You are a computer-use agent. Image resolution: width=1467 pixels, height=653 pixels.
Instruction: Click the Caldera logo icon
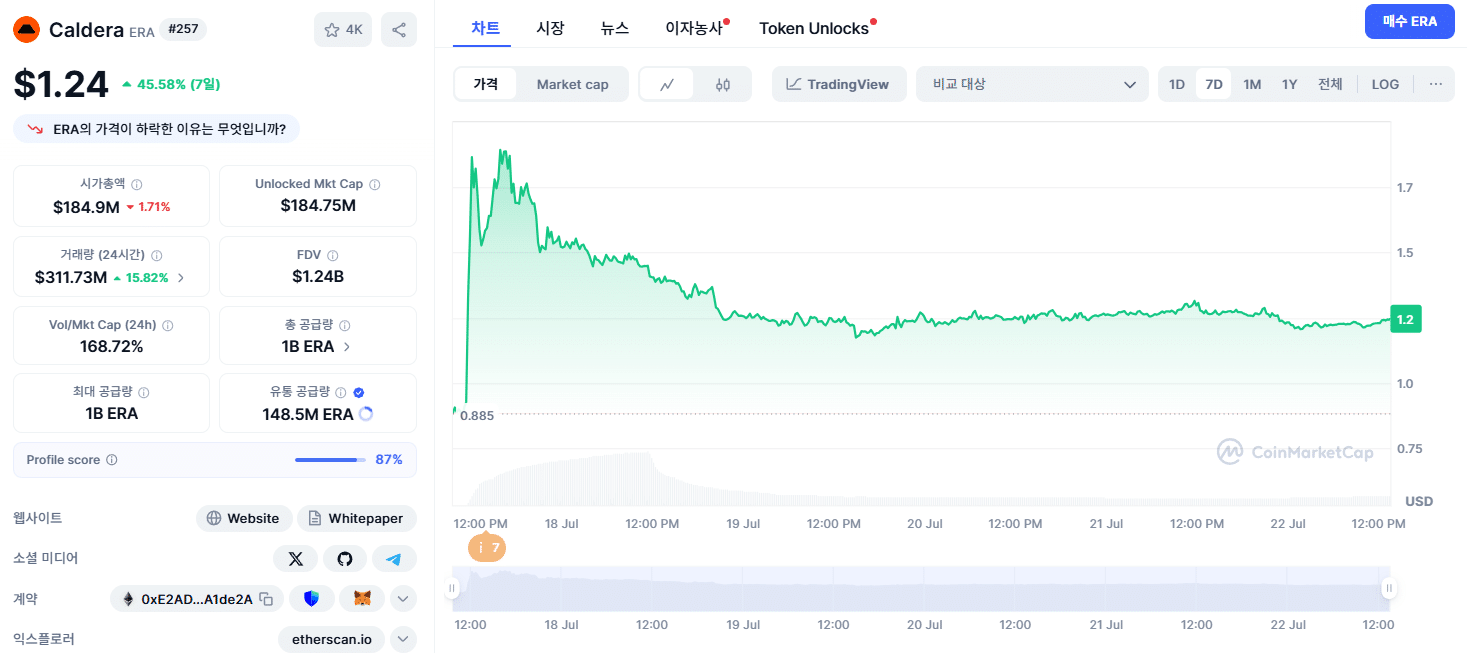(26, 30)
